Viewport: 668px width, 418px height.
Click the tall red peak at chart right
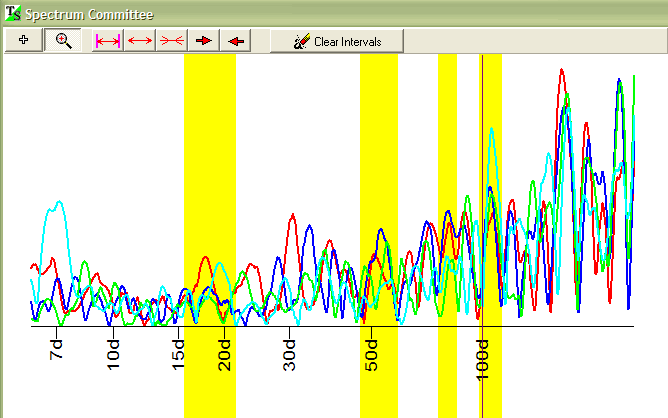coord(562,70)
